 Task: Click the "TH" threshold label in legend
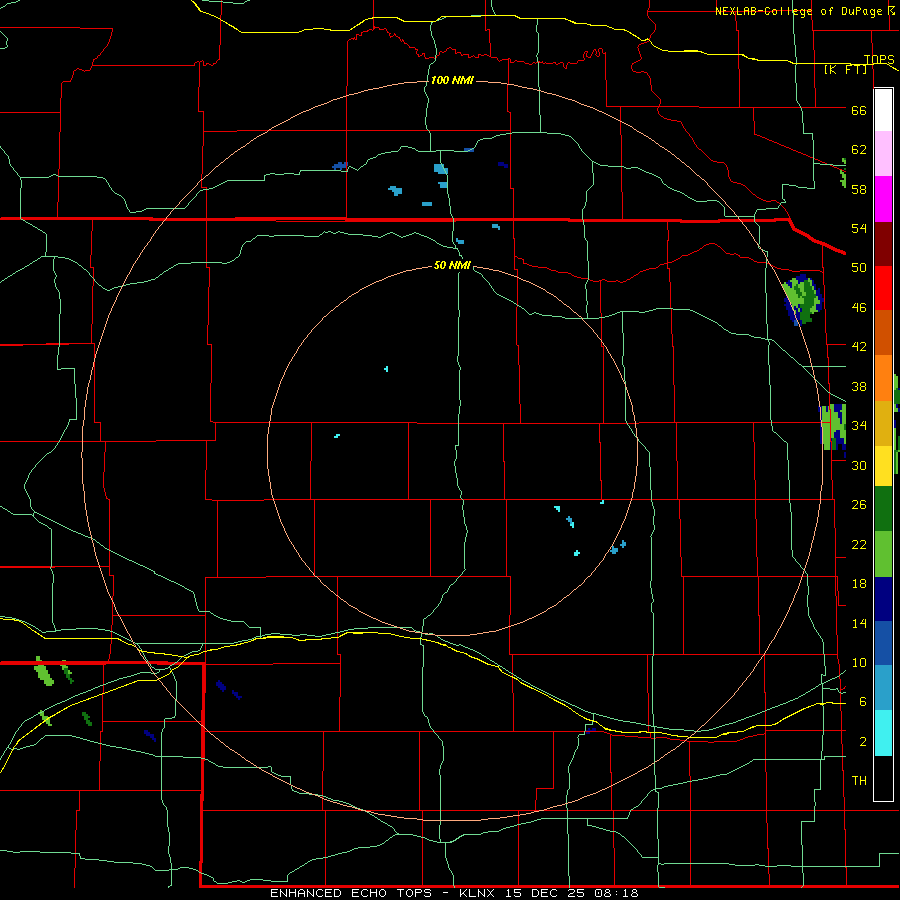coord(859,781)
